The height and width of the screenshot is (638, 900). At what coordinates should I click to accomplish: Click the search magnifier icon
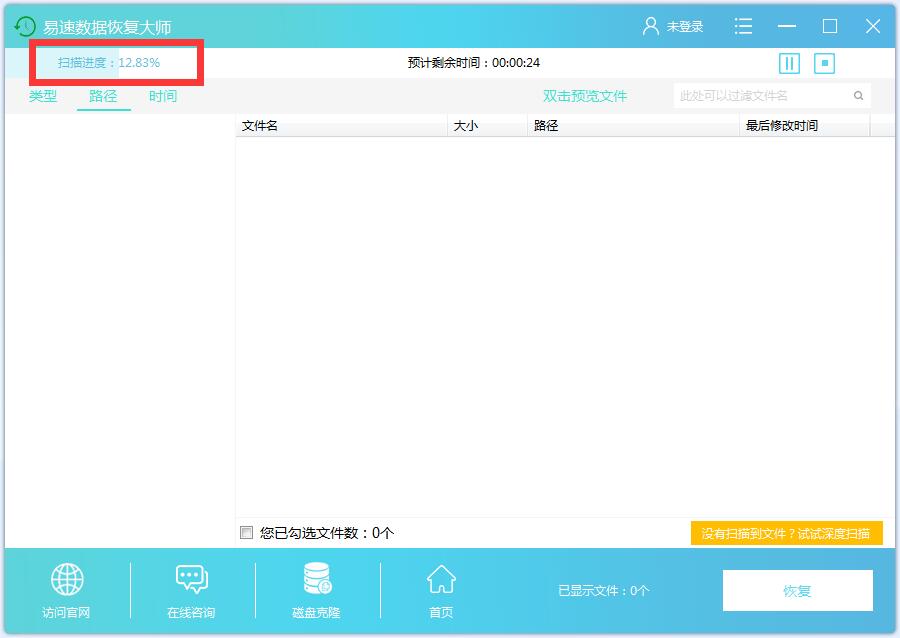click(858, 96)
